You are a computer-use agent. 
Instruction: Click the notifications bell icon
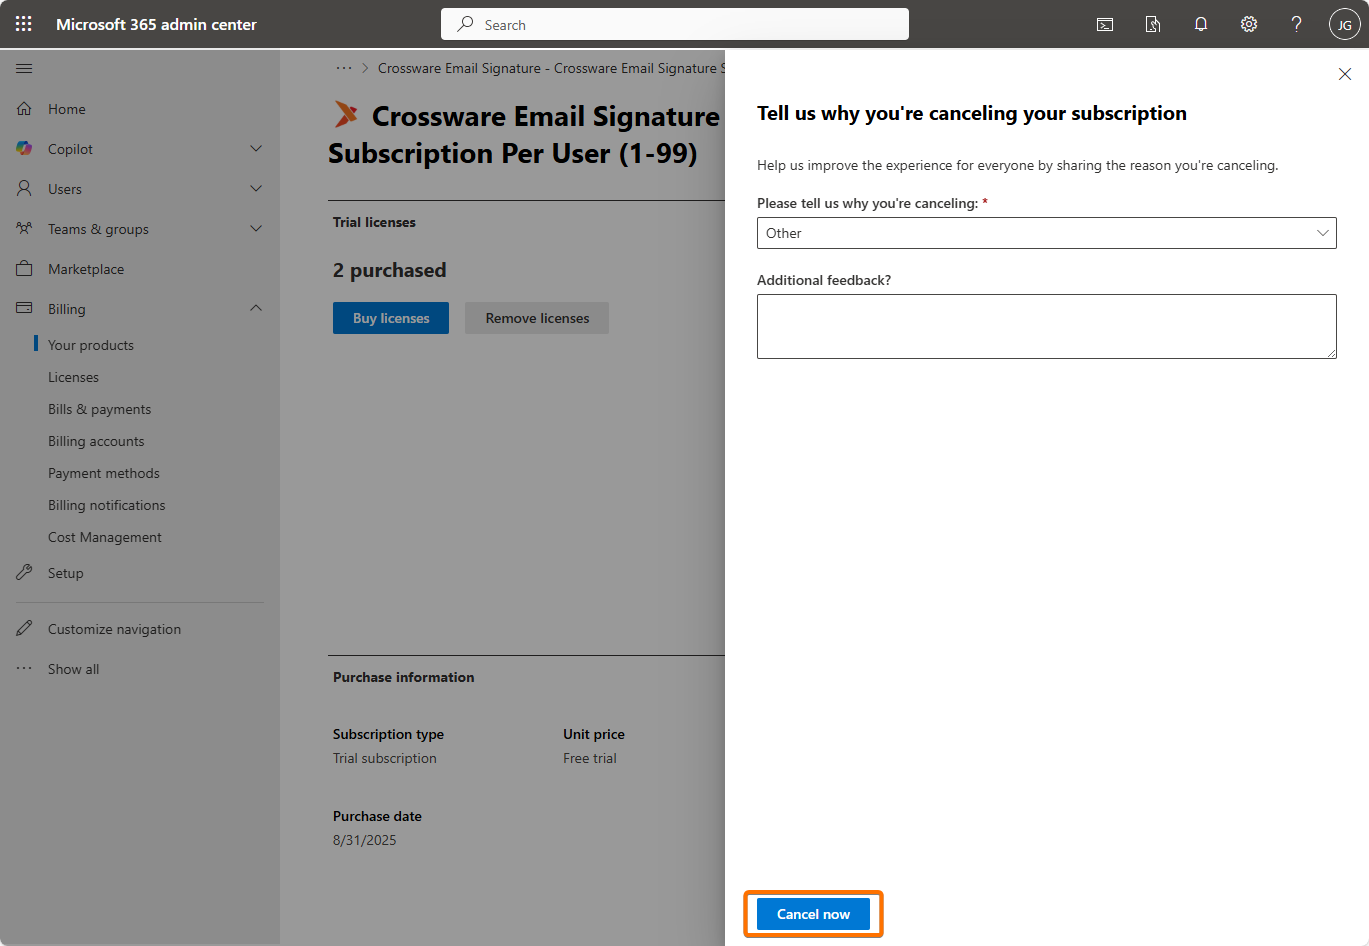(x=1201, y=24)
